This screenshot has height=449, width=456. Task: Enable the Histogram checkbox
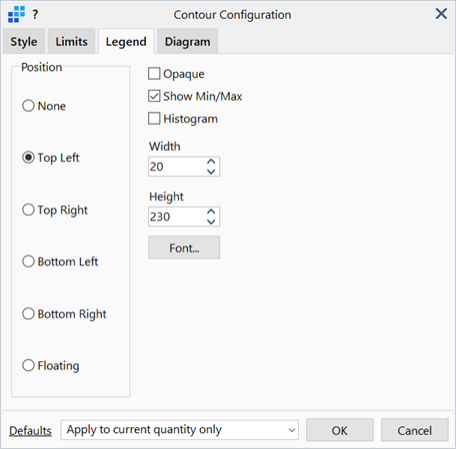(154, 118)
